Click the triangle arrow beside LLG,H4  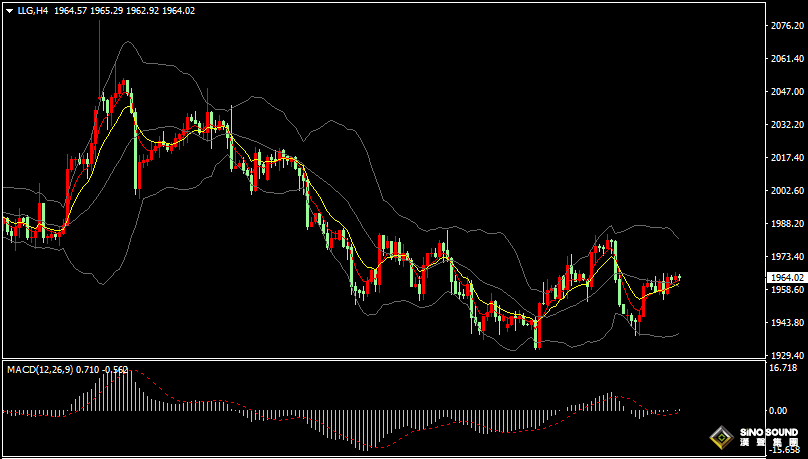(10, 10)
